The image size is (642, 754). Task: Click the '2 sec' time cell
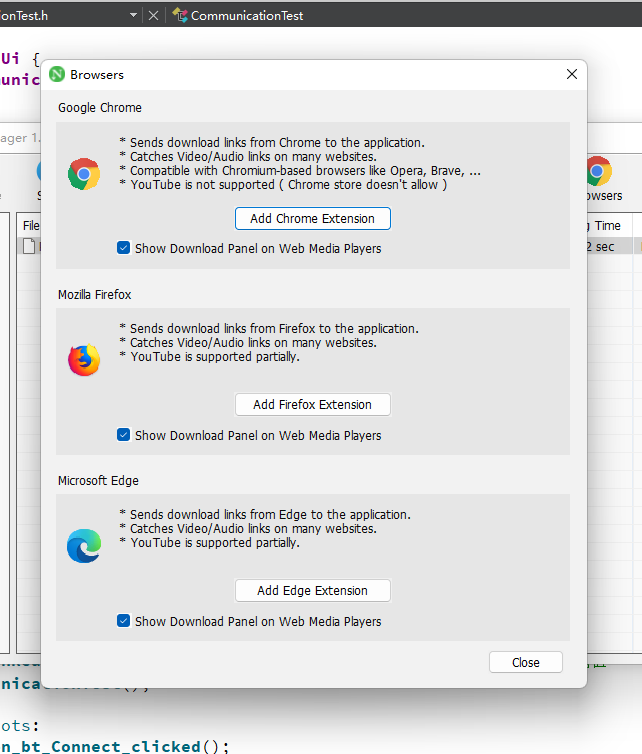[600, 247]
